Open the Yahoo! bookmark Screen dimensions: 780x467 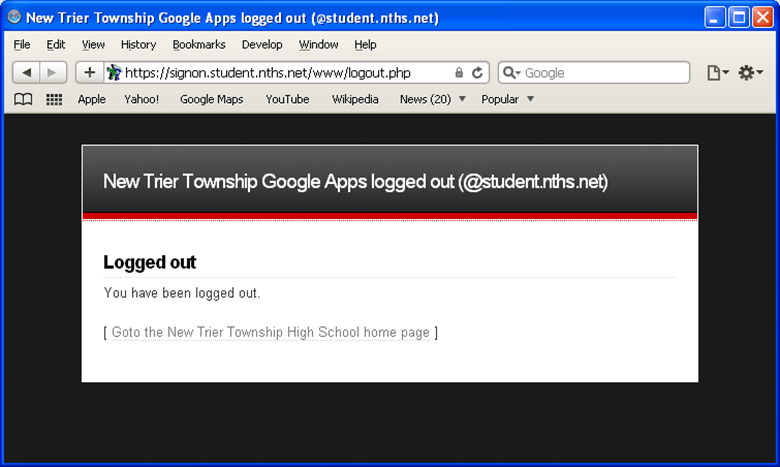[x=142, y=99]
